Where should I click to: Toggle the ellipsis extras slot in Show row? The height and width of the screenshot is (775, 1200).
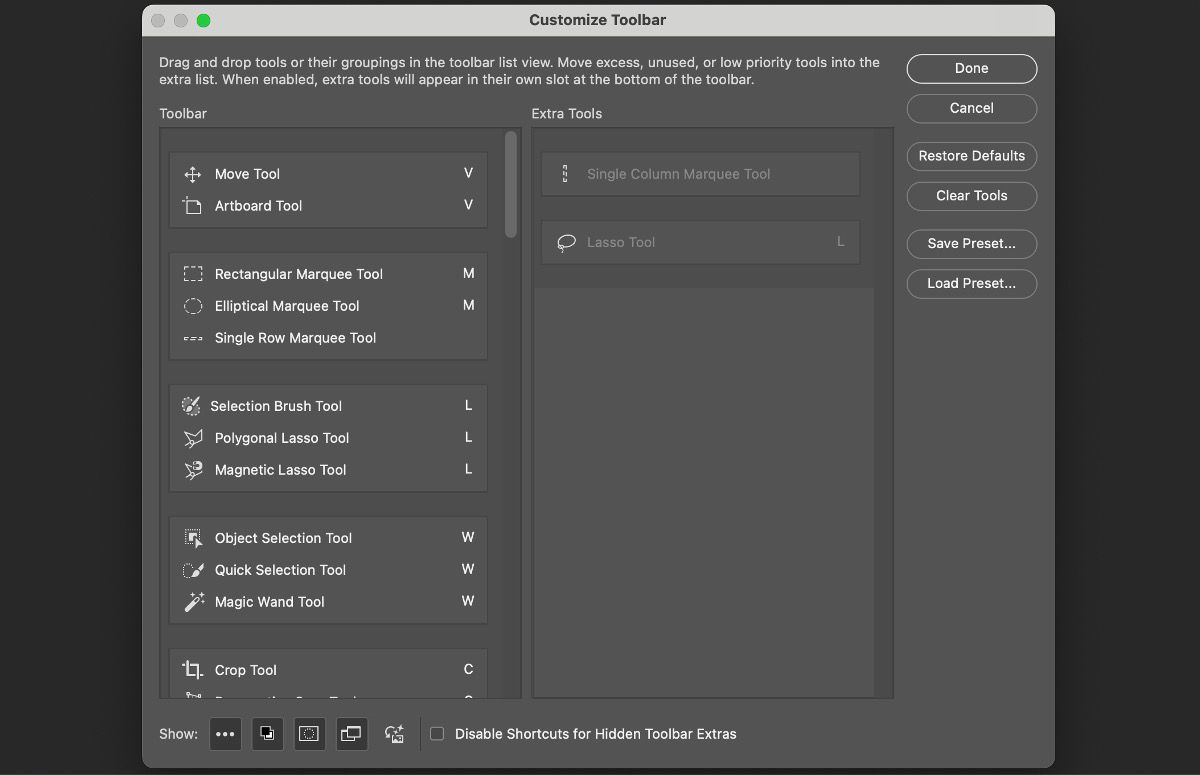click(x=225, y=734)
